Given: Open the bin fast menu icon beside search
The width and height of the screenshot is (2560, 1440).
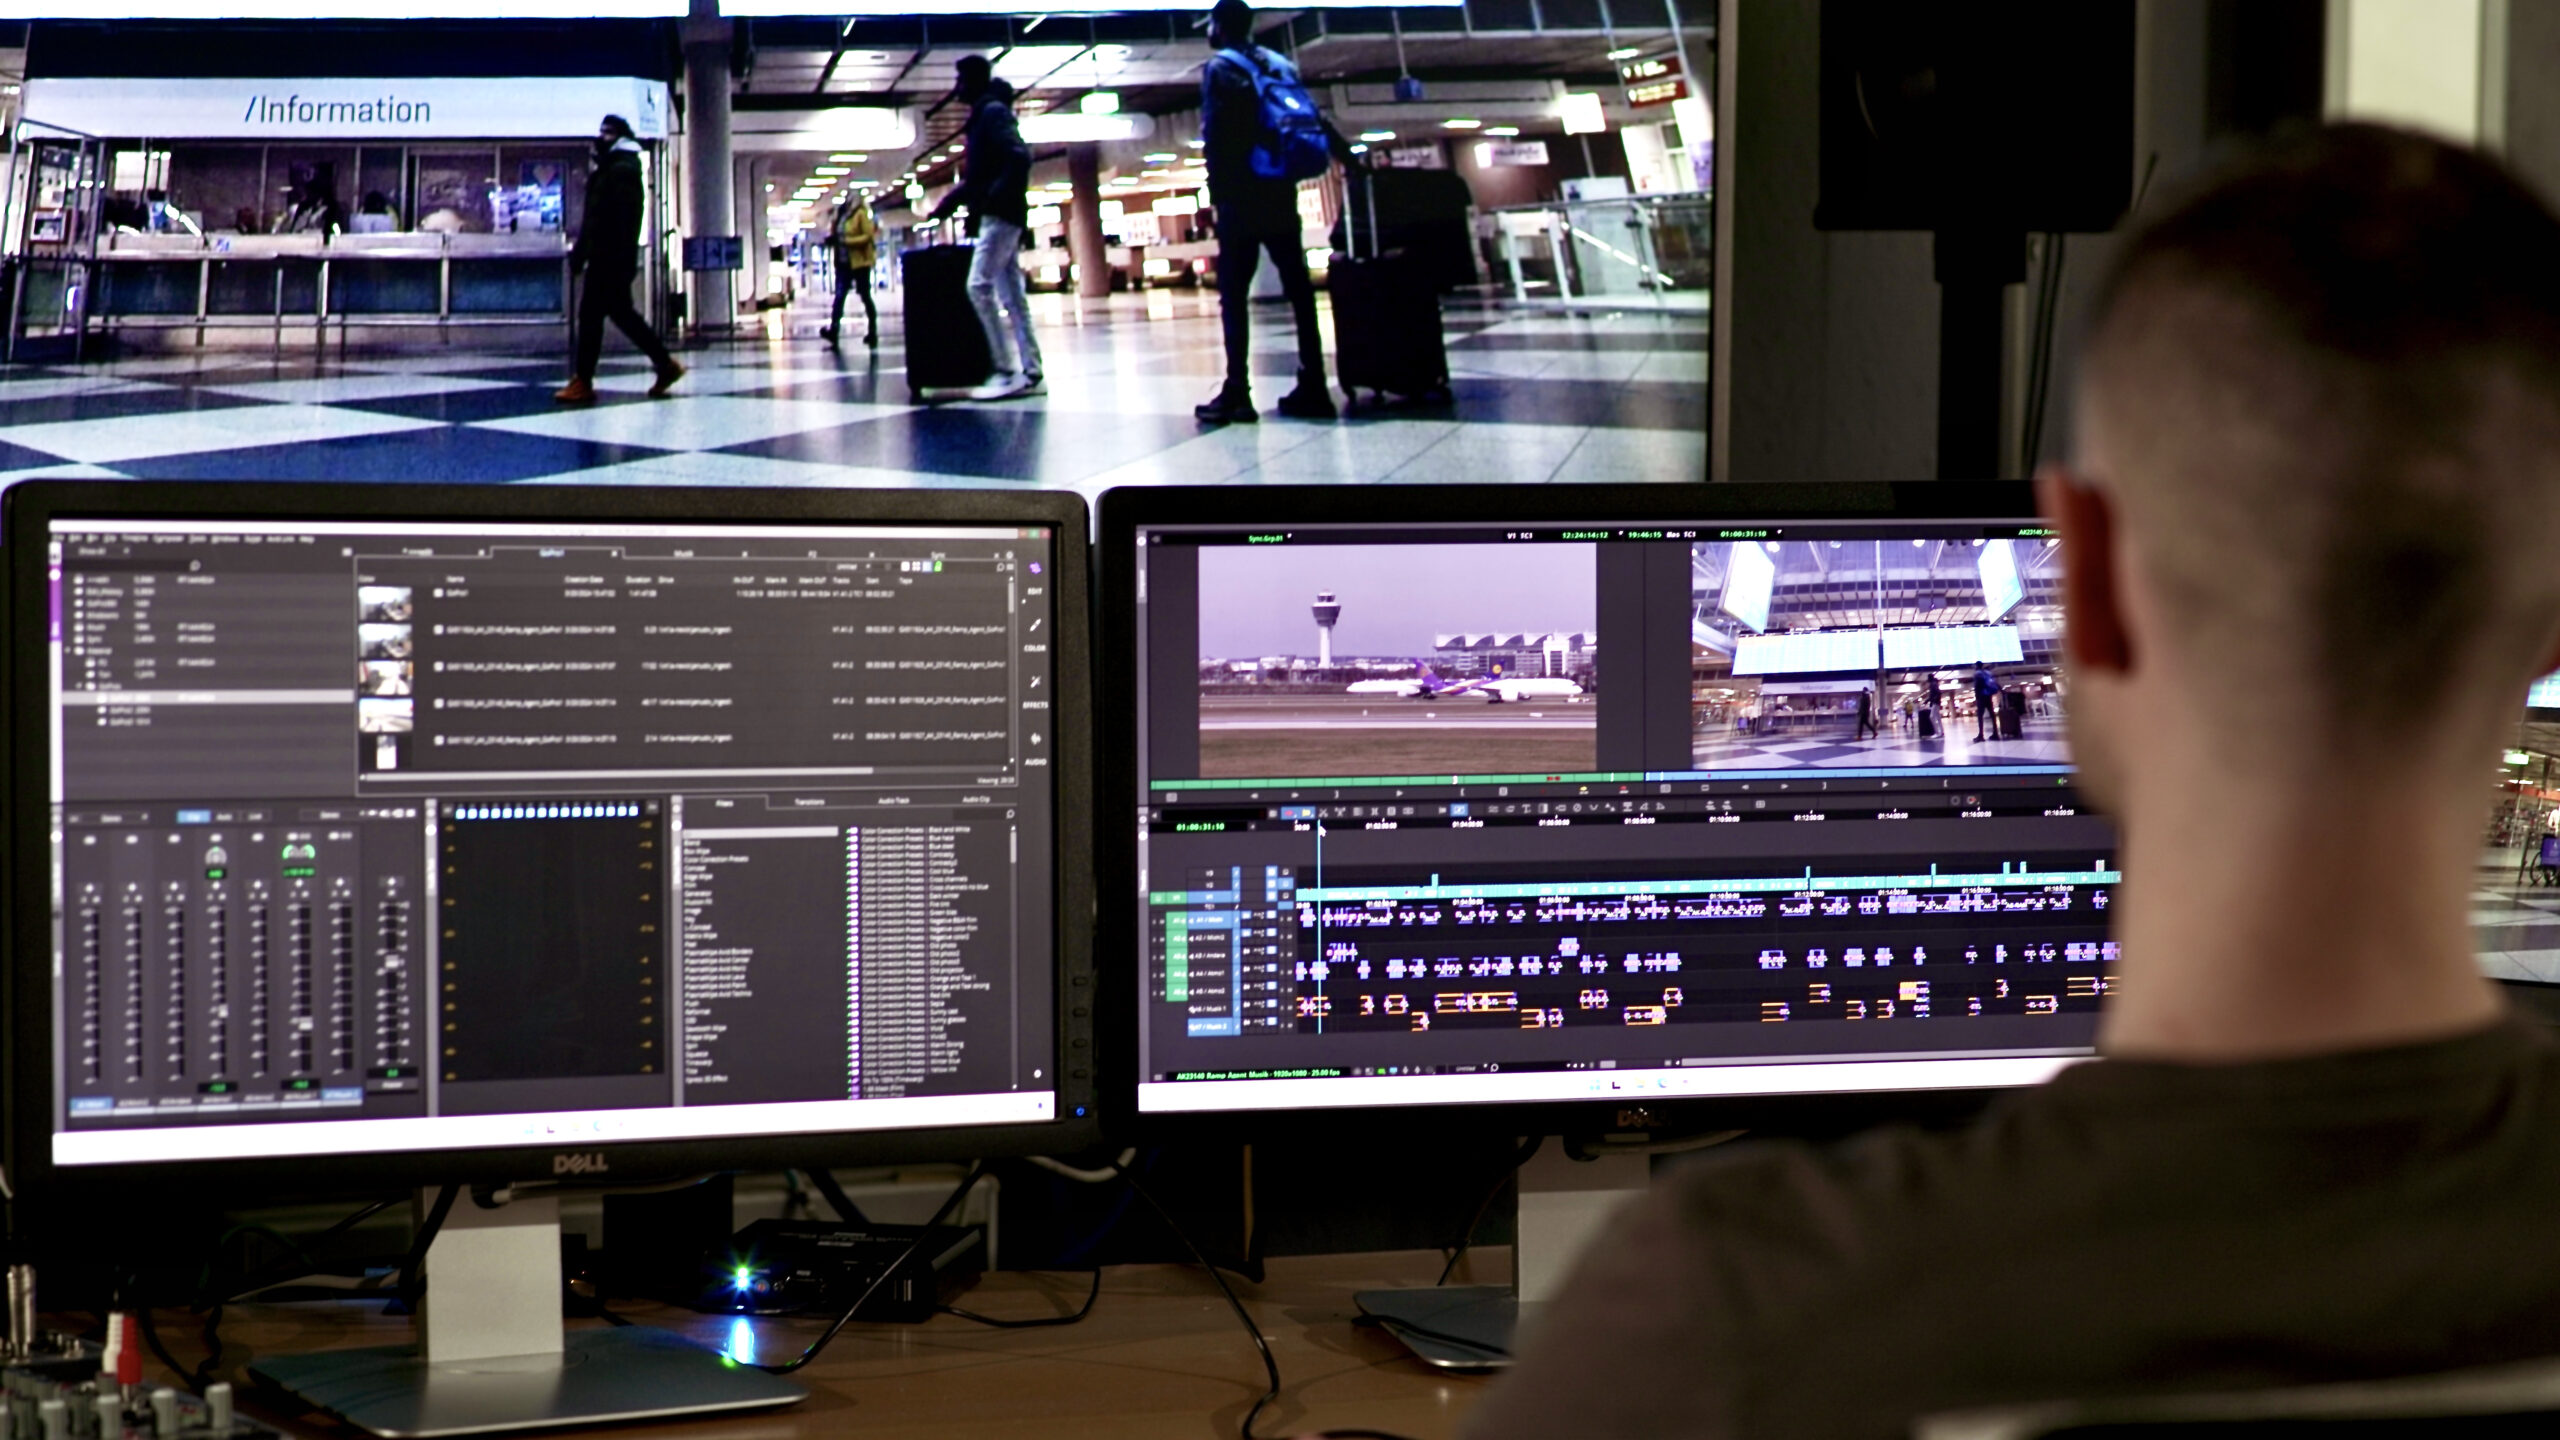Looking at the screenshot, I should (1010, 567).
